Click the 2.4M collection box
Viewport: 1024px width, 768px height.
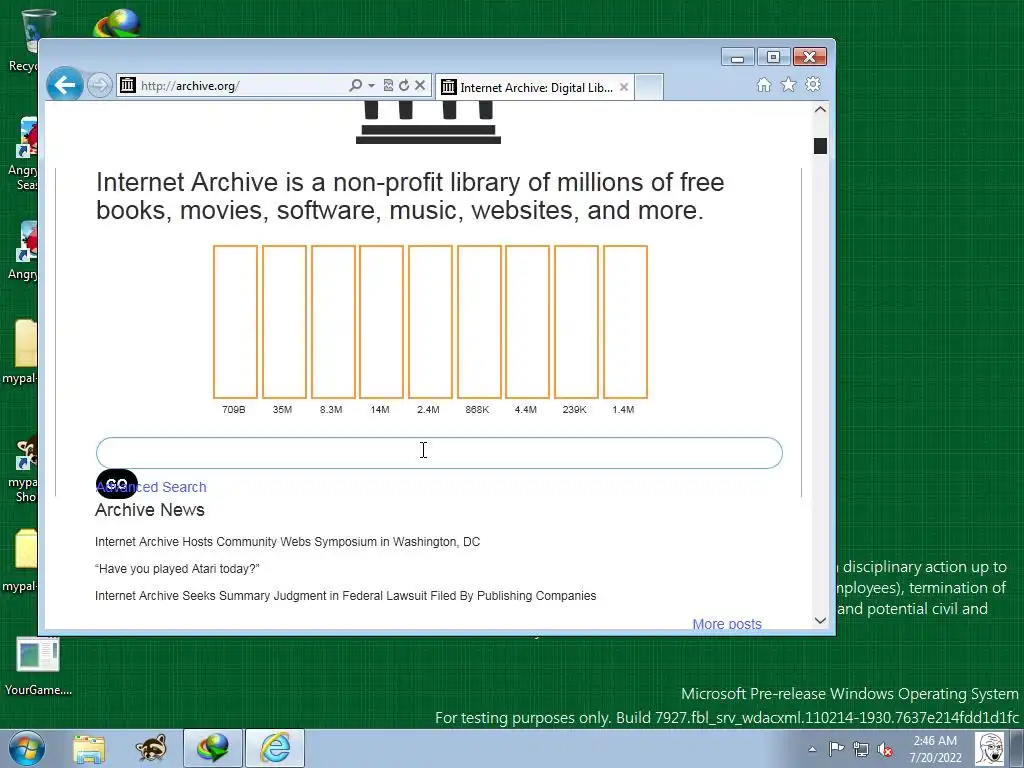pyautogui.click(x=430, y=322)
